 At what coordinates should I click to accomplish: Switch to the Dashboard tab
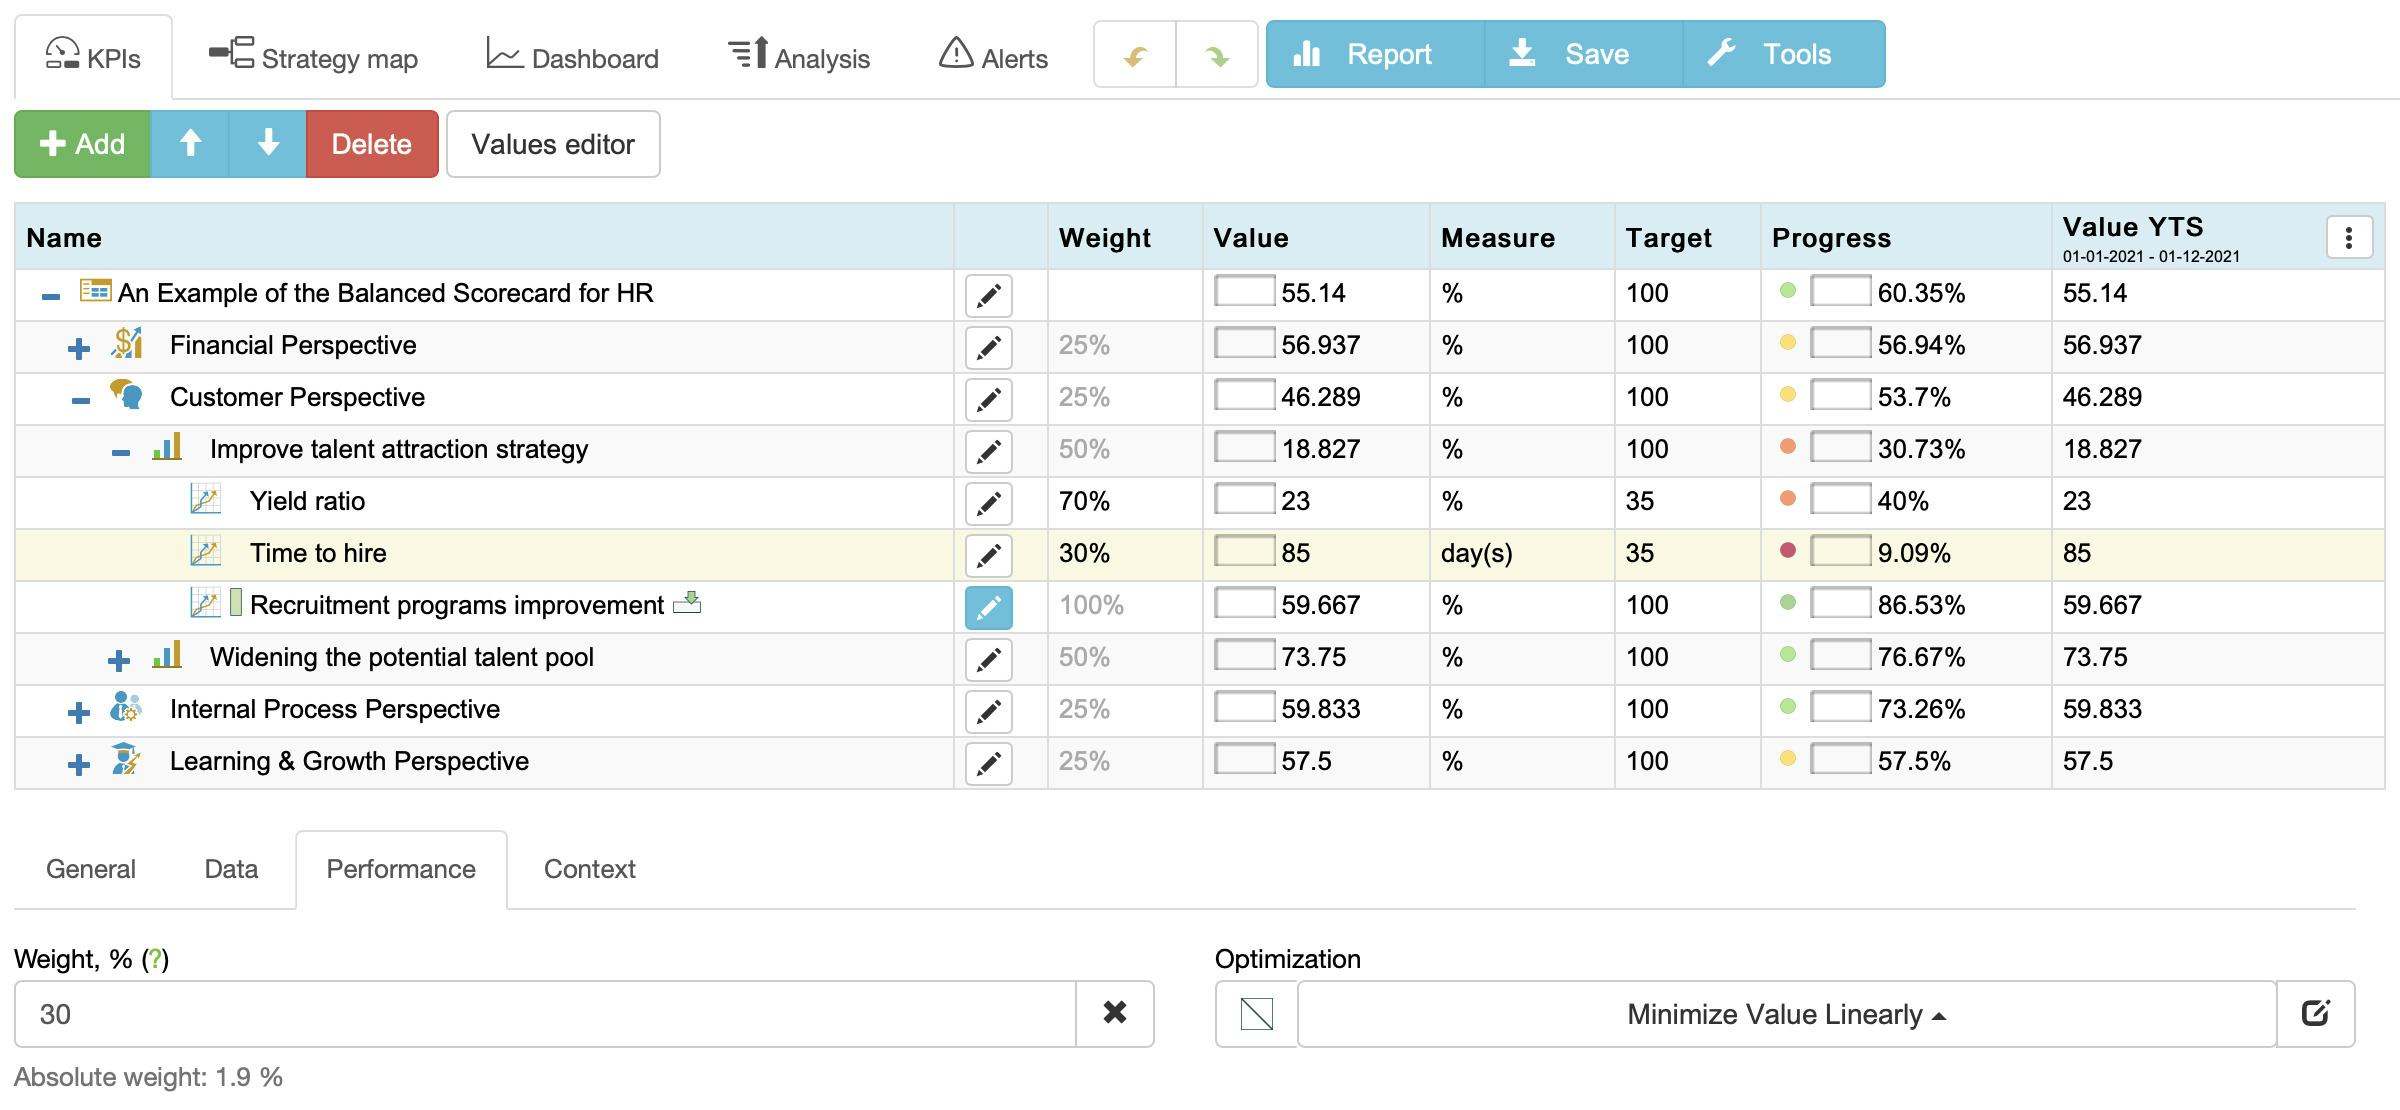pos(571,55)
